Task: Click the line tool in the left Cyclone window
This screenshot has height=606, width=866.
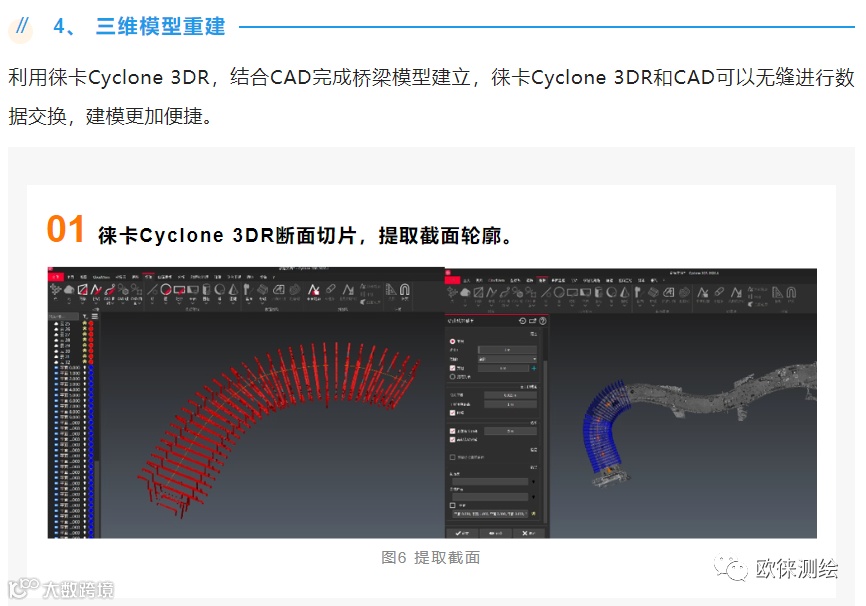Action: [152, 289]
